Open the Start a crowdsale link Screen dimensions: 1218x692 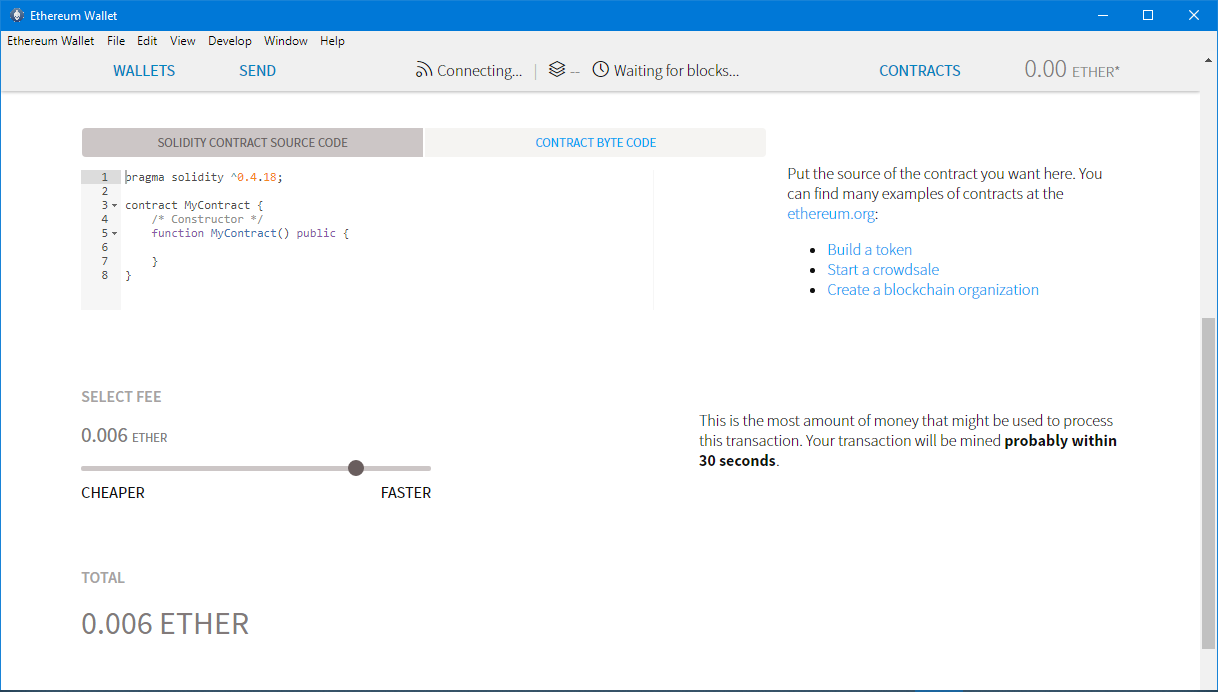coord(883,270)
